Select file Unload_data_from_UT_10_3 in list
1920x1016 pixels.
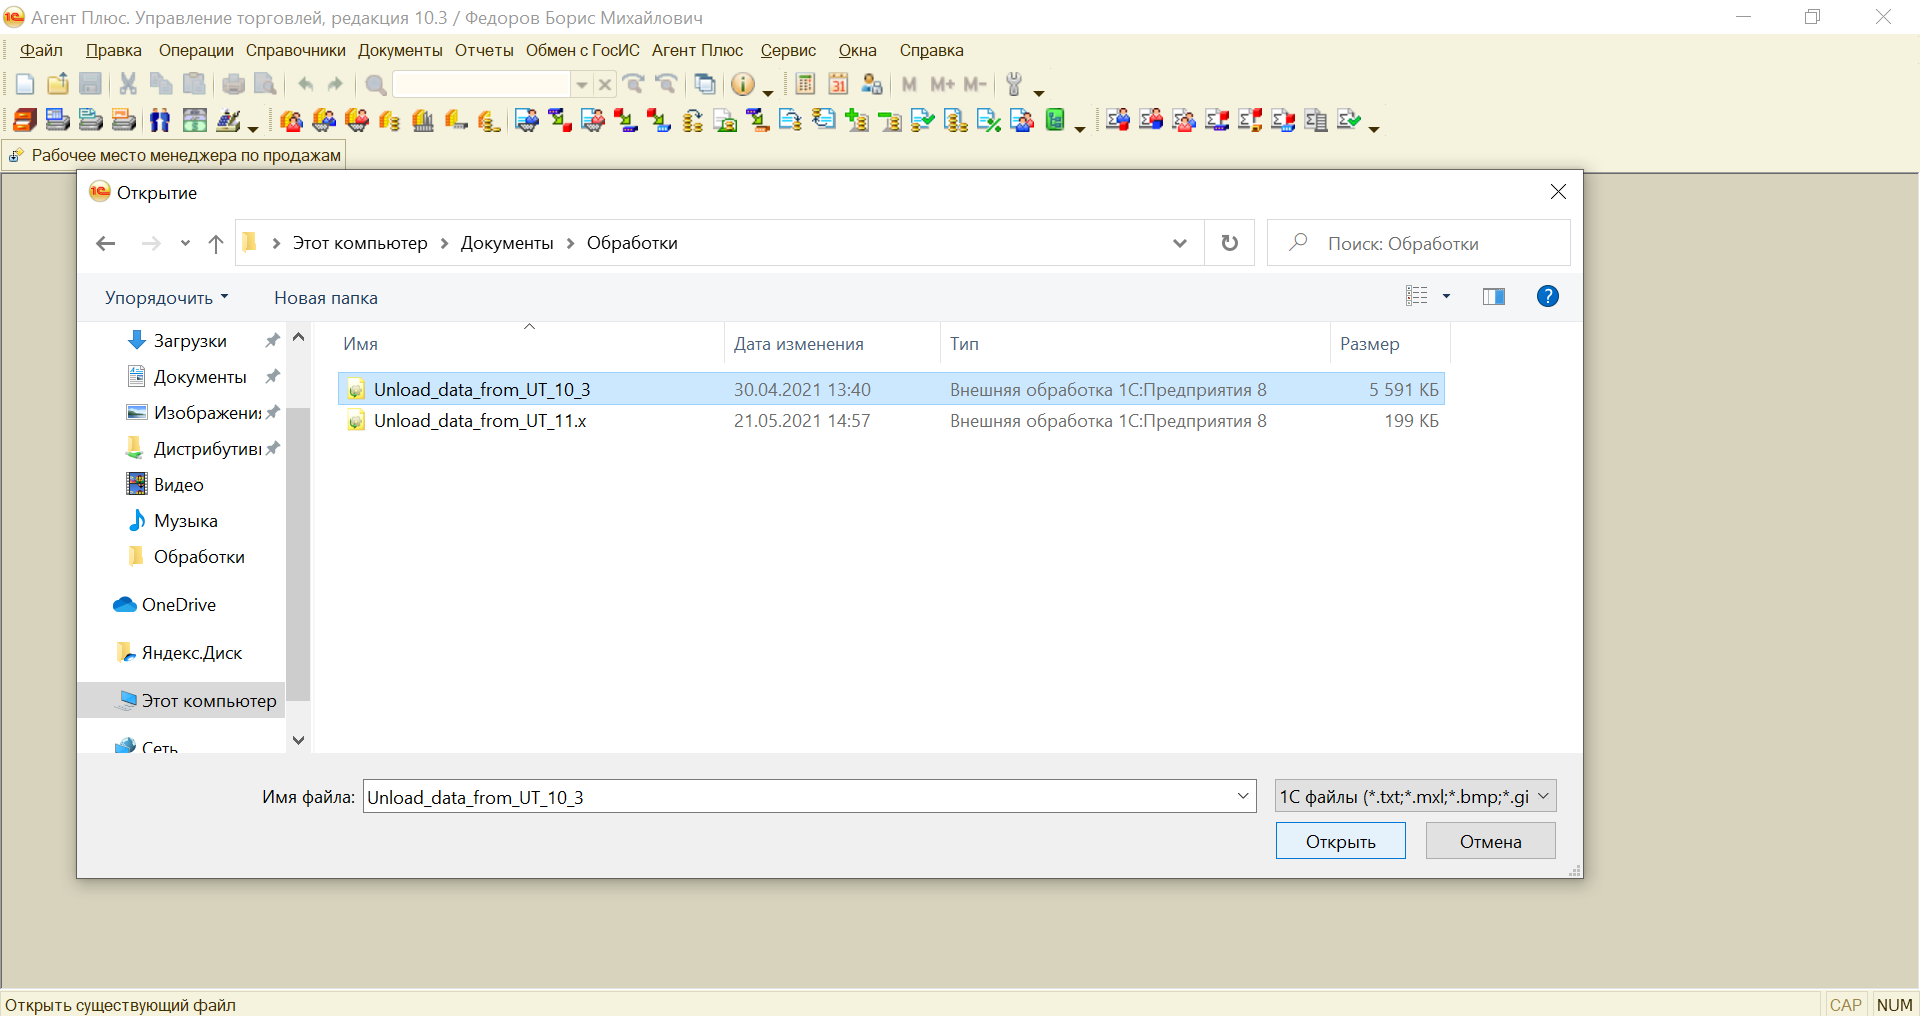[x=892, y=389]
